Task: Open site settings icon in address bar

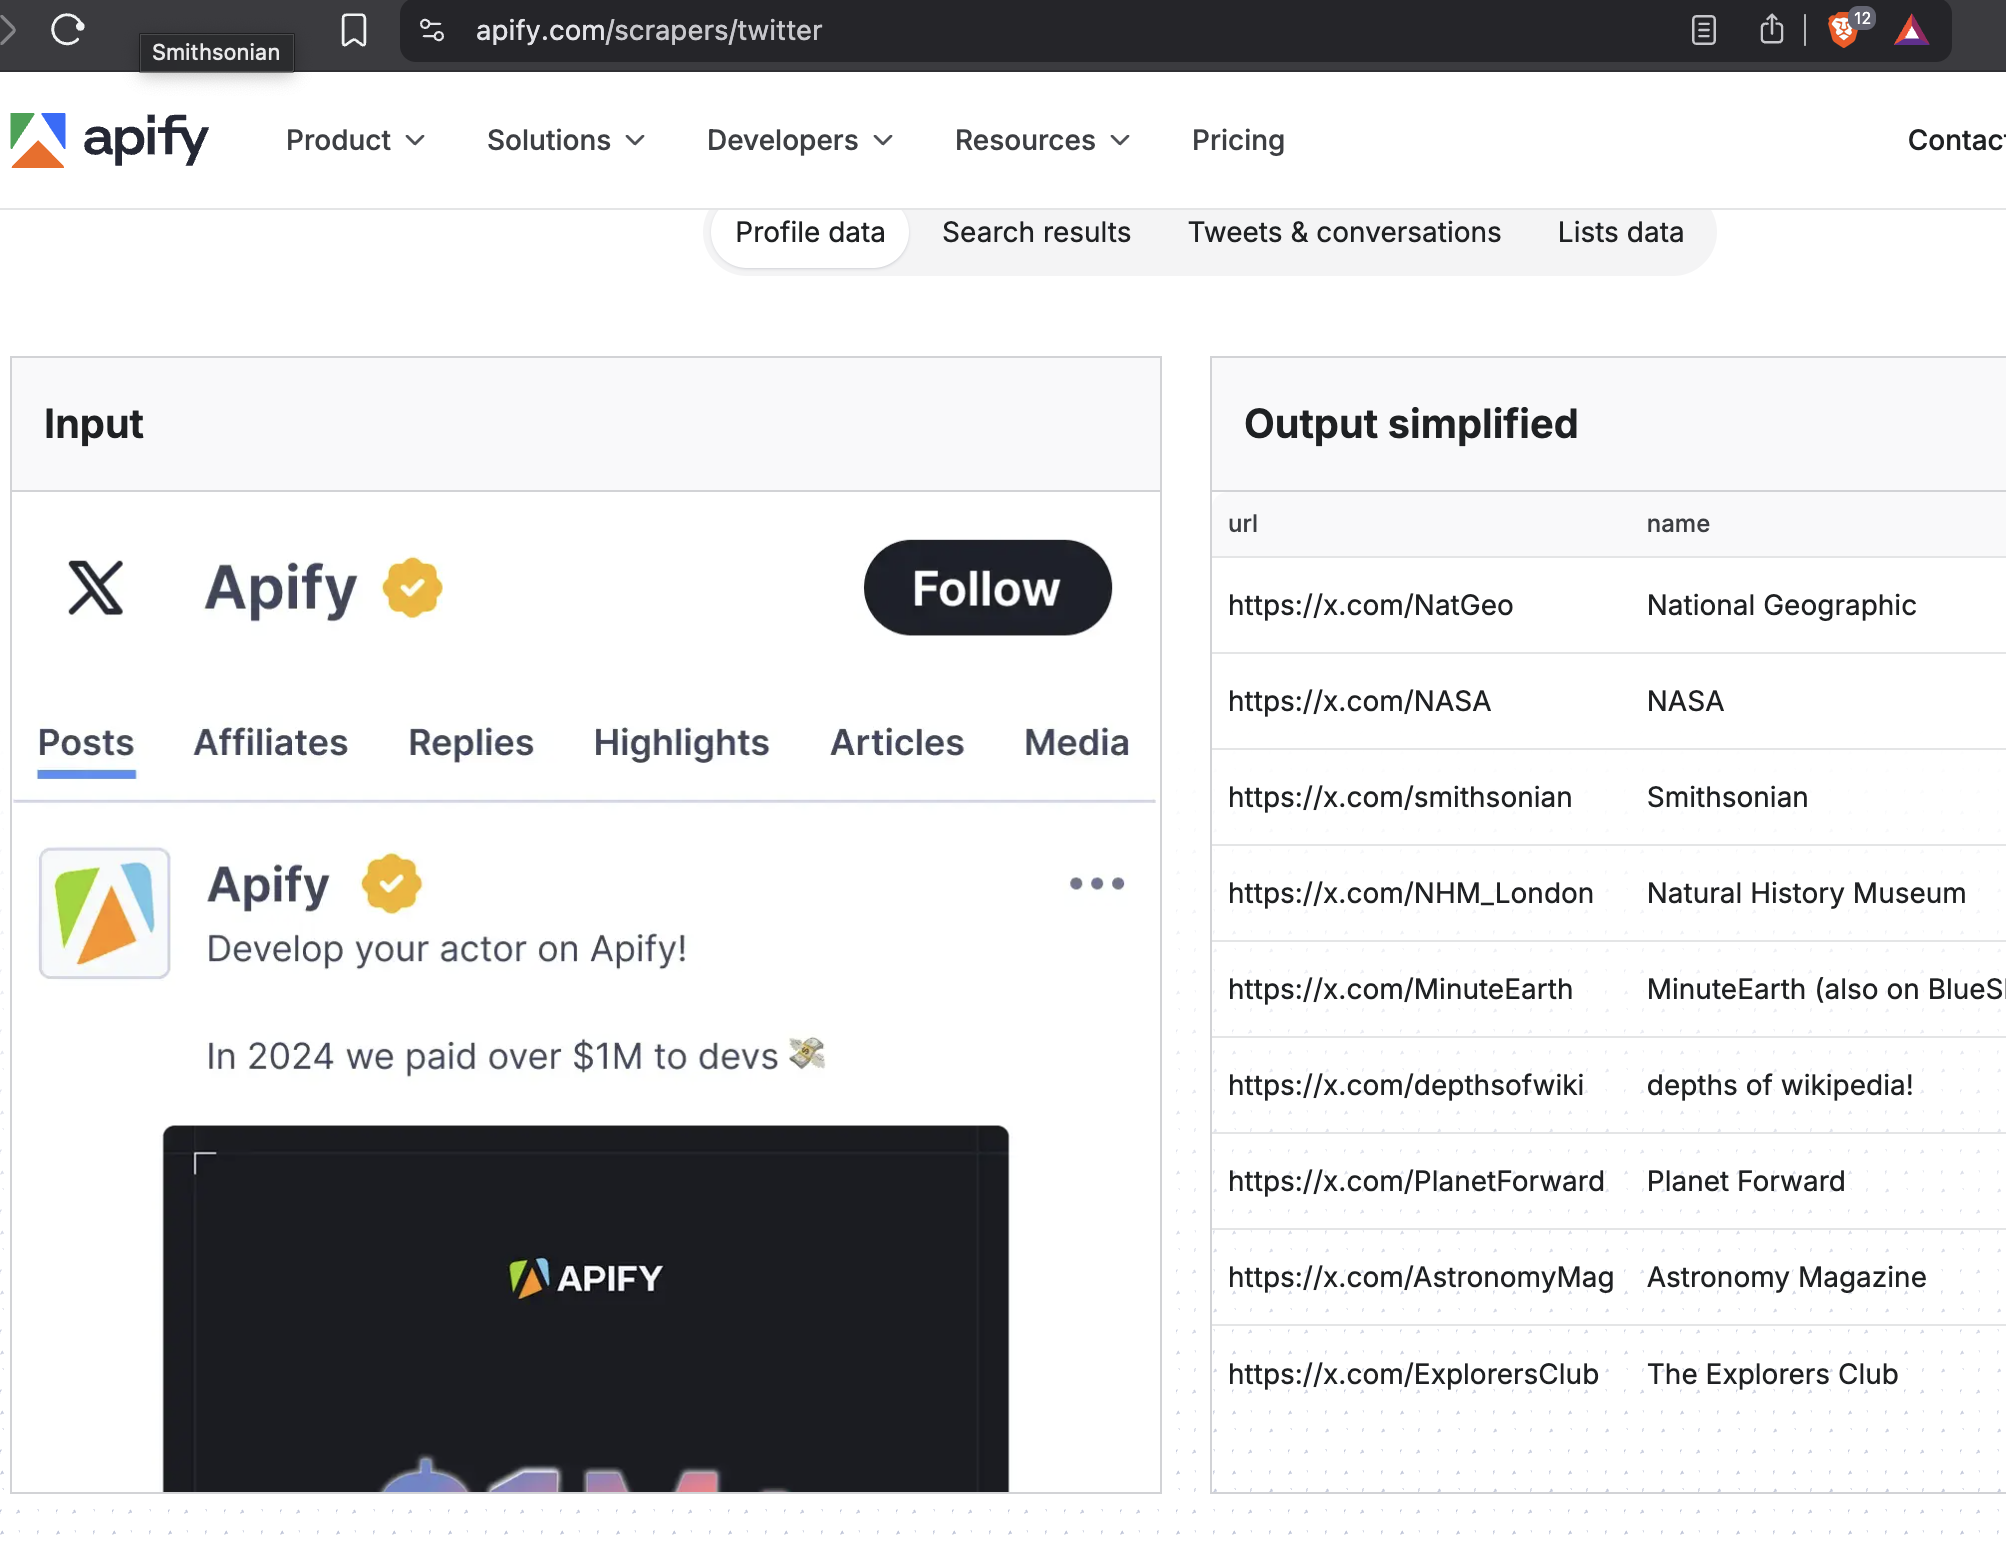Action: click(x=432, y=30)
